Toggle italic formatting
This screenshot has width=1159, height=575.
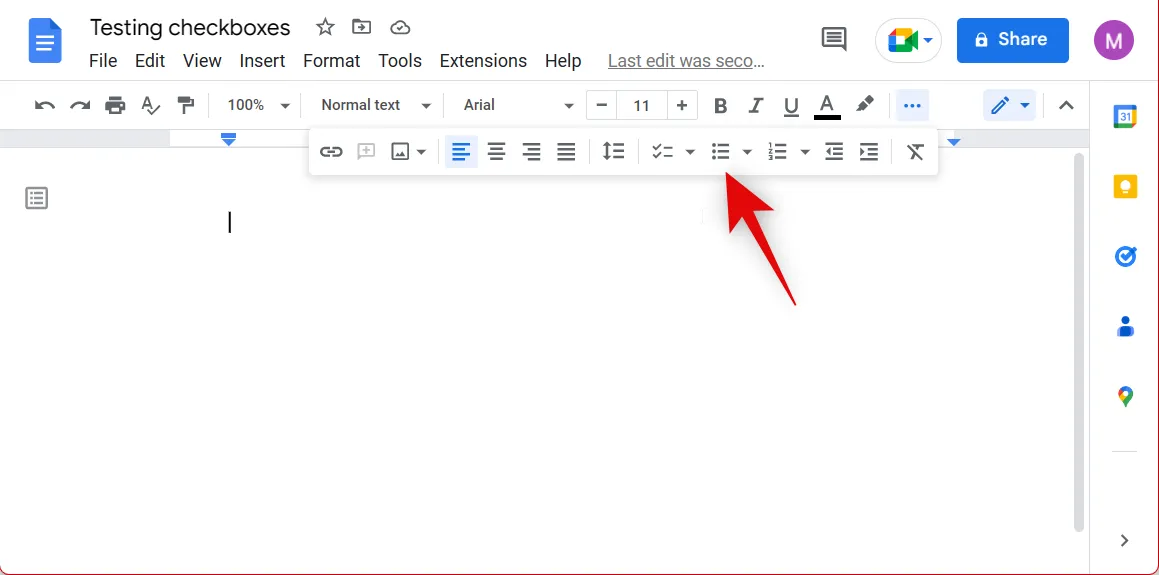pyautogui.click(x=755, y=106)
